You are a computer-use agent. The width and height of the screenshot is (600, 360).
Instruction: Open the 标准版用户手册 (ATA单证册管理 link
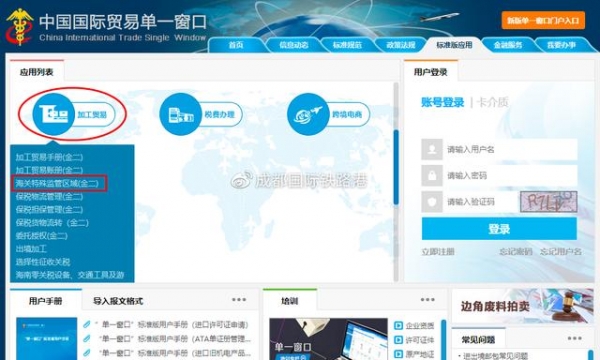[174, 339]
